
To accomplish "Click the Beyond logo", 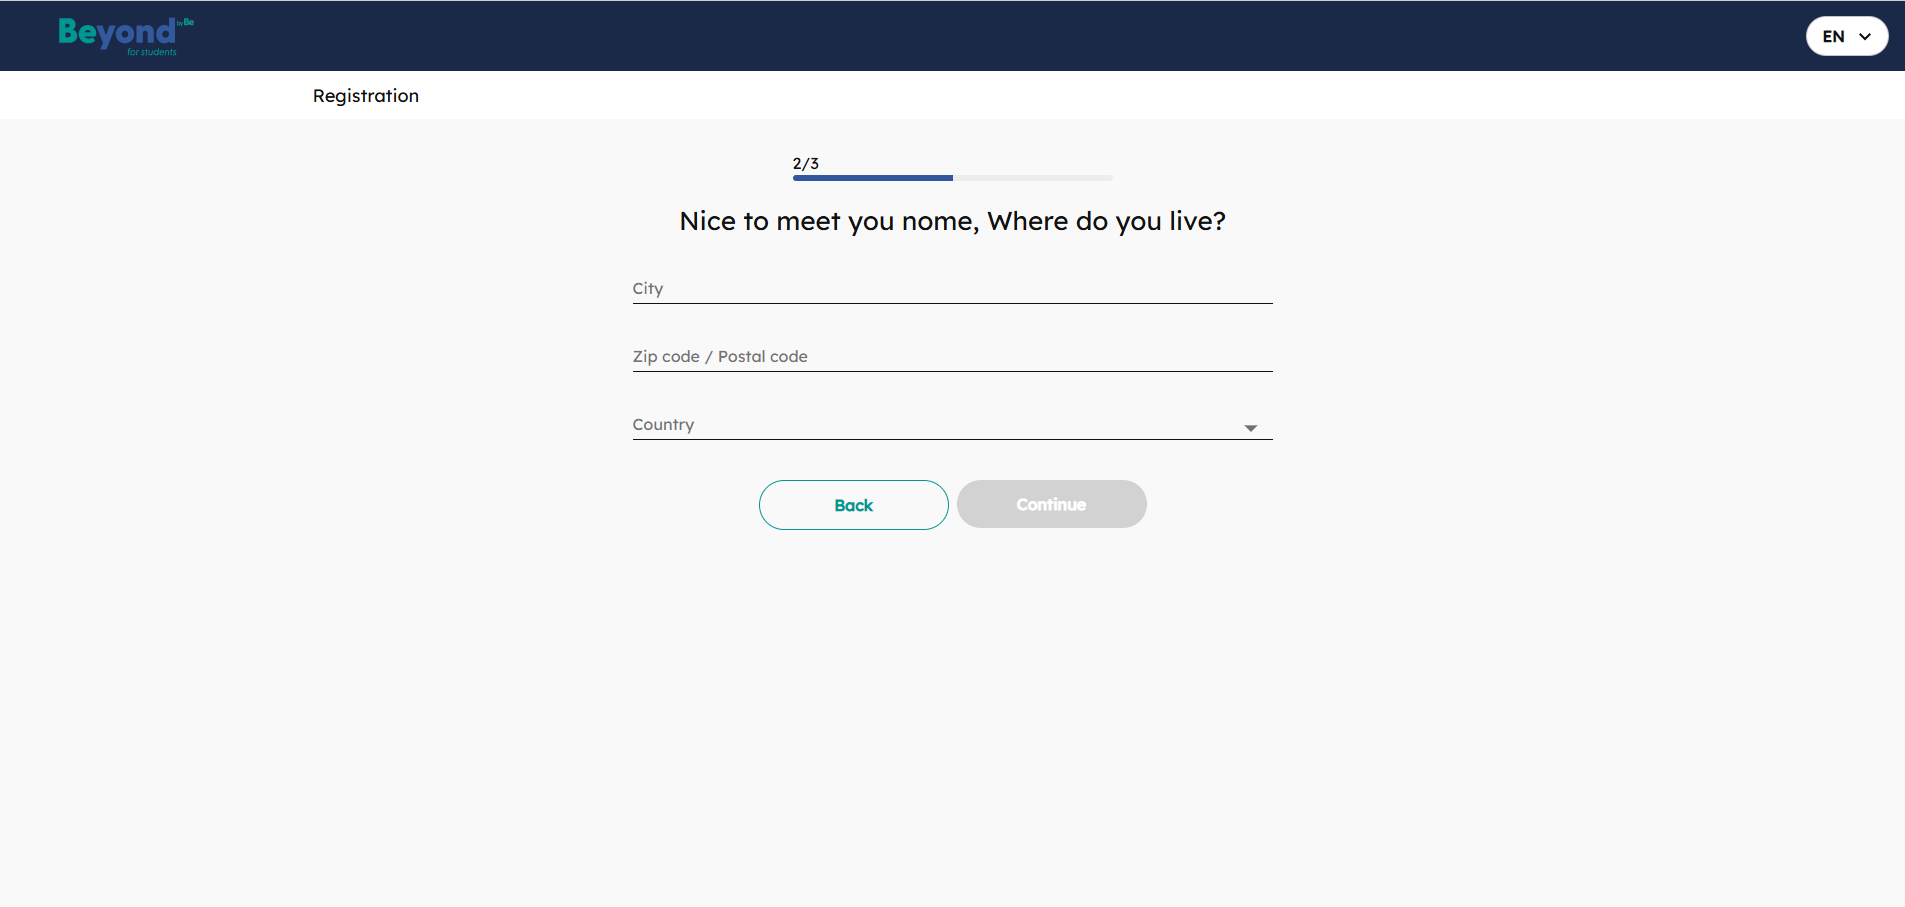I will click(x=117, y=33).
